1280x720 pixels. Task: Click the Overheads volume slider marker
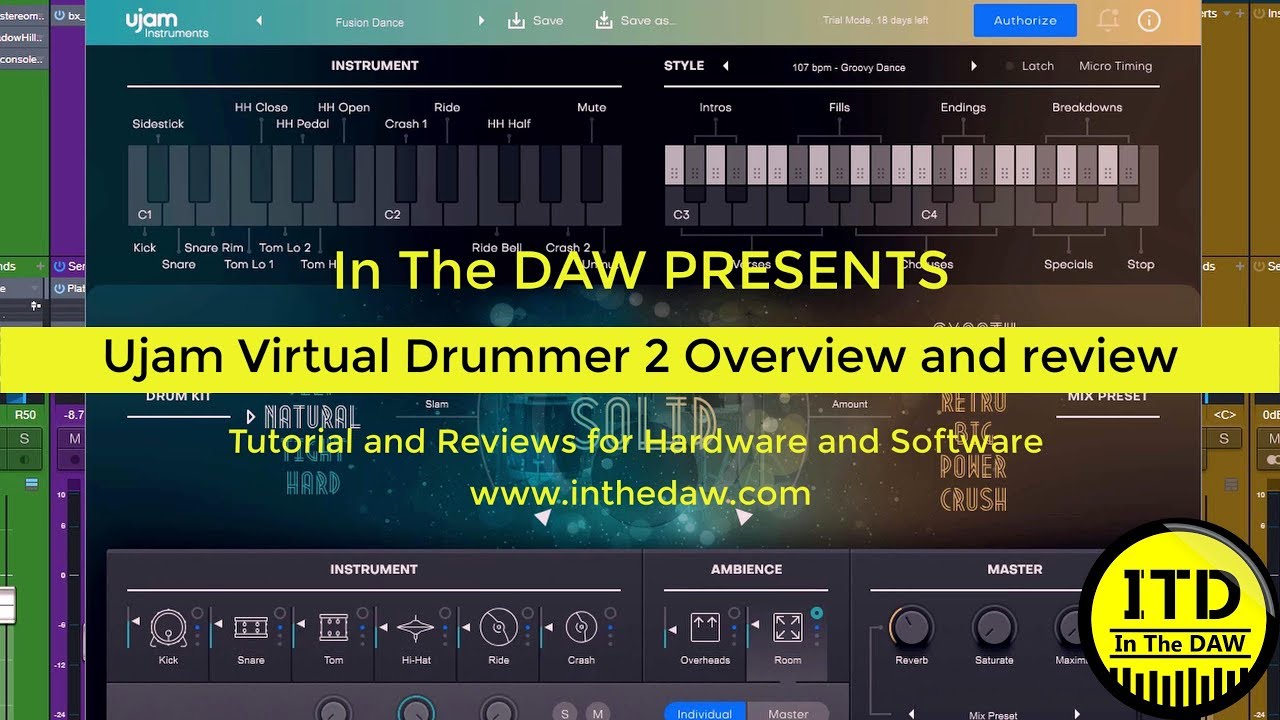[x=671, y=628]
